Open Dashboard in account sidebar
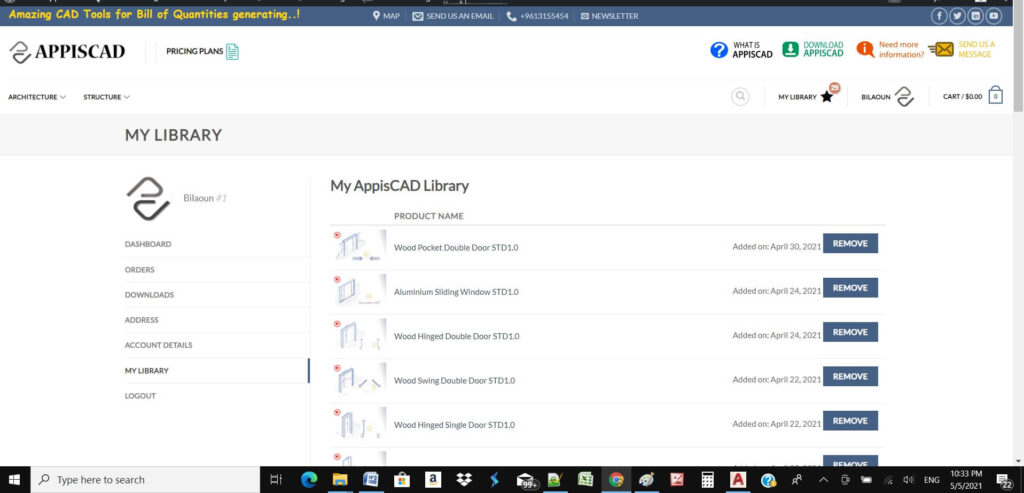 [x=148, y=244]
